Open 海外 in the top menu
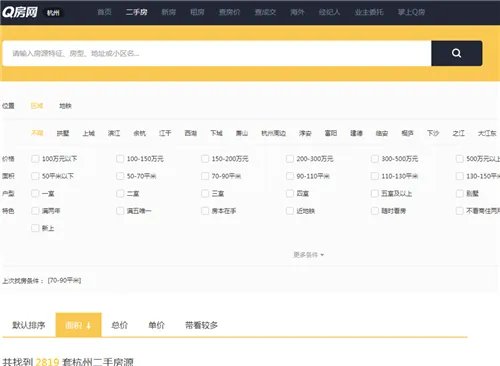 tap(297, 12)
